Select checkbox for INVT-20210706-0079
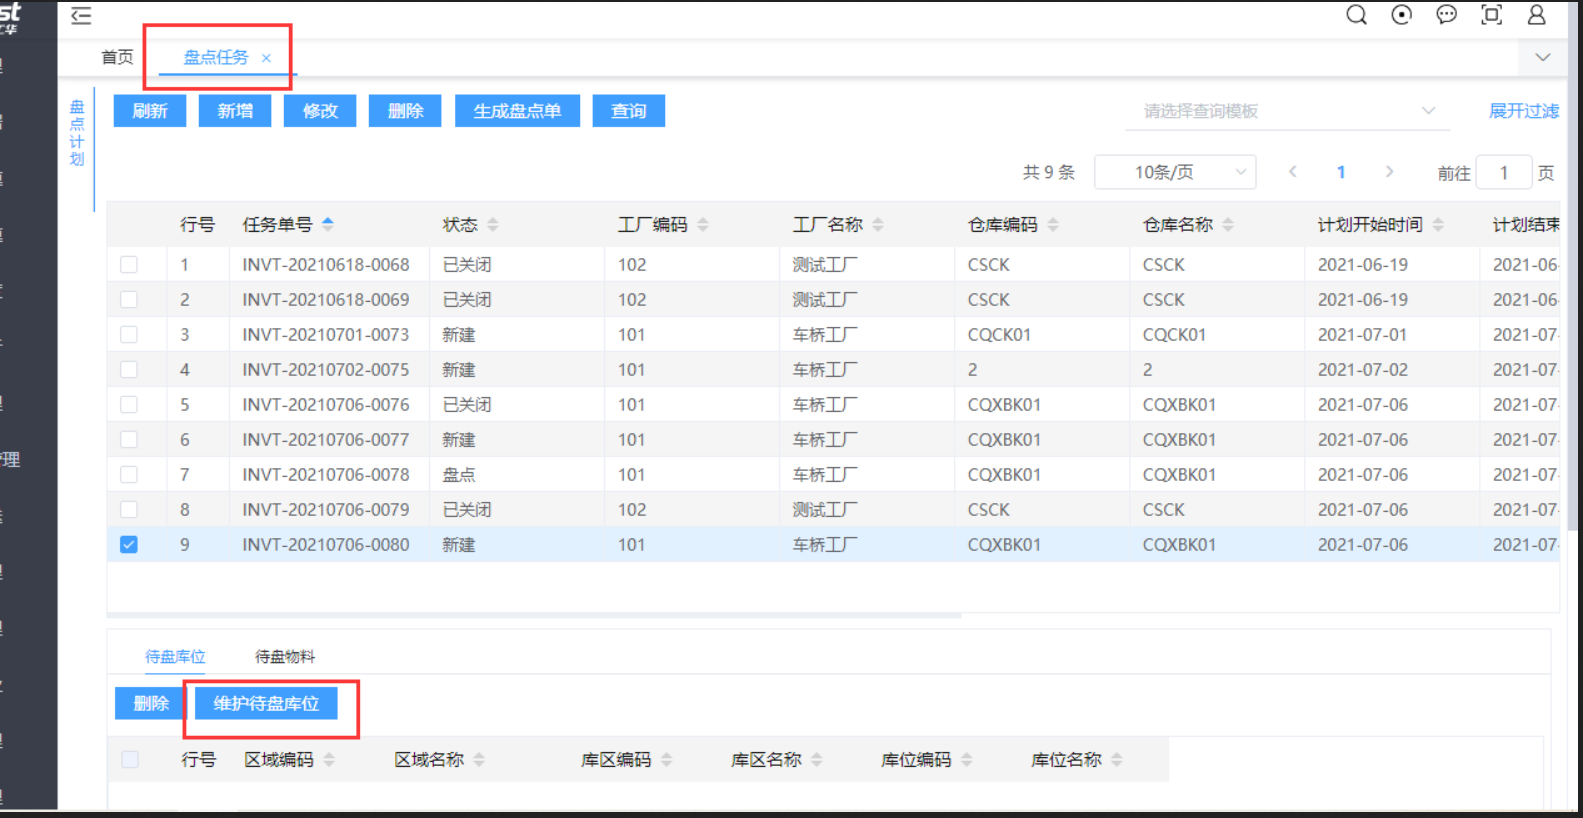Viewport: 1583px width, 818px height. tap(129, 510)
